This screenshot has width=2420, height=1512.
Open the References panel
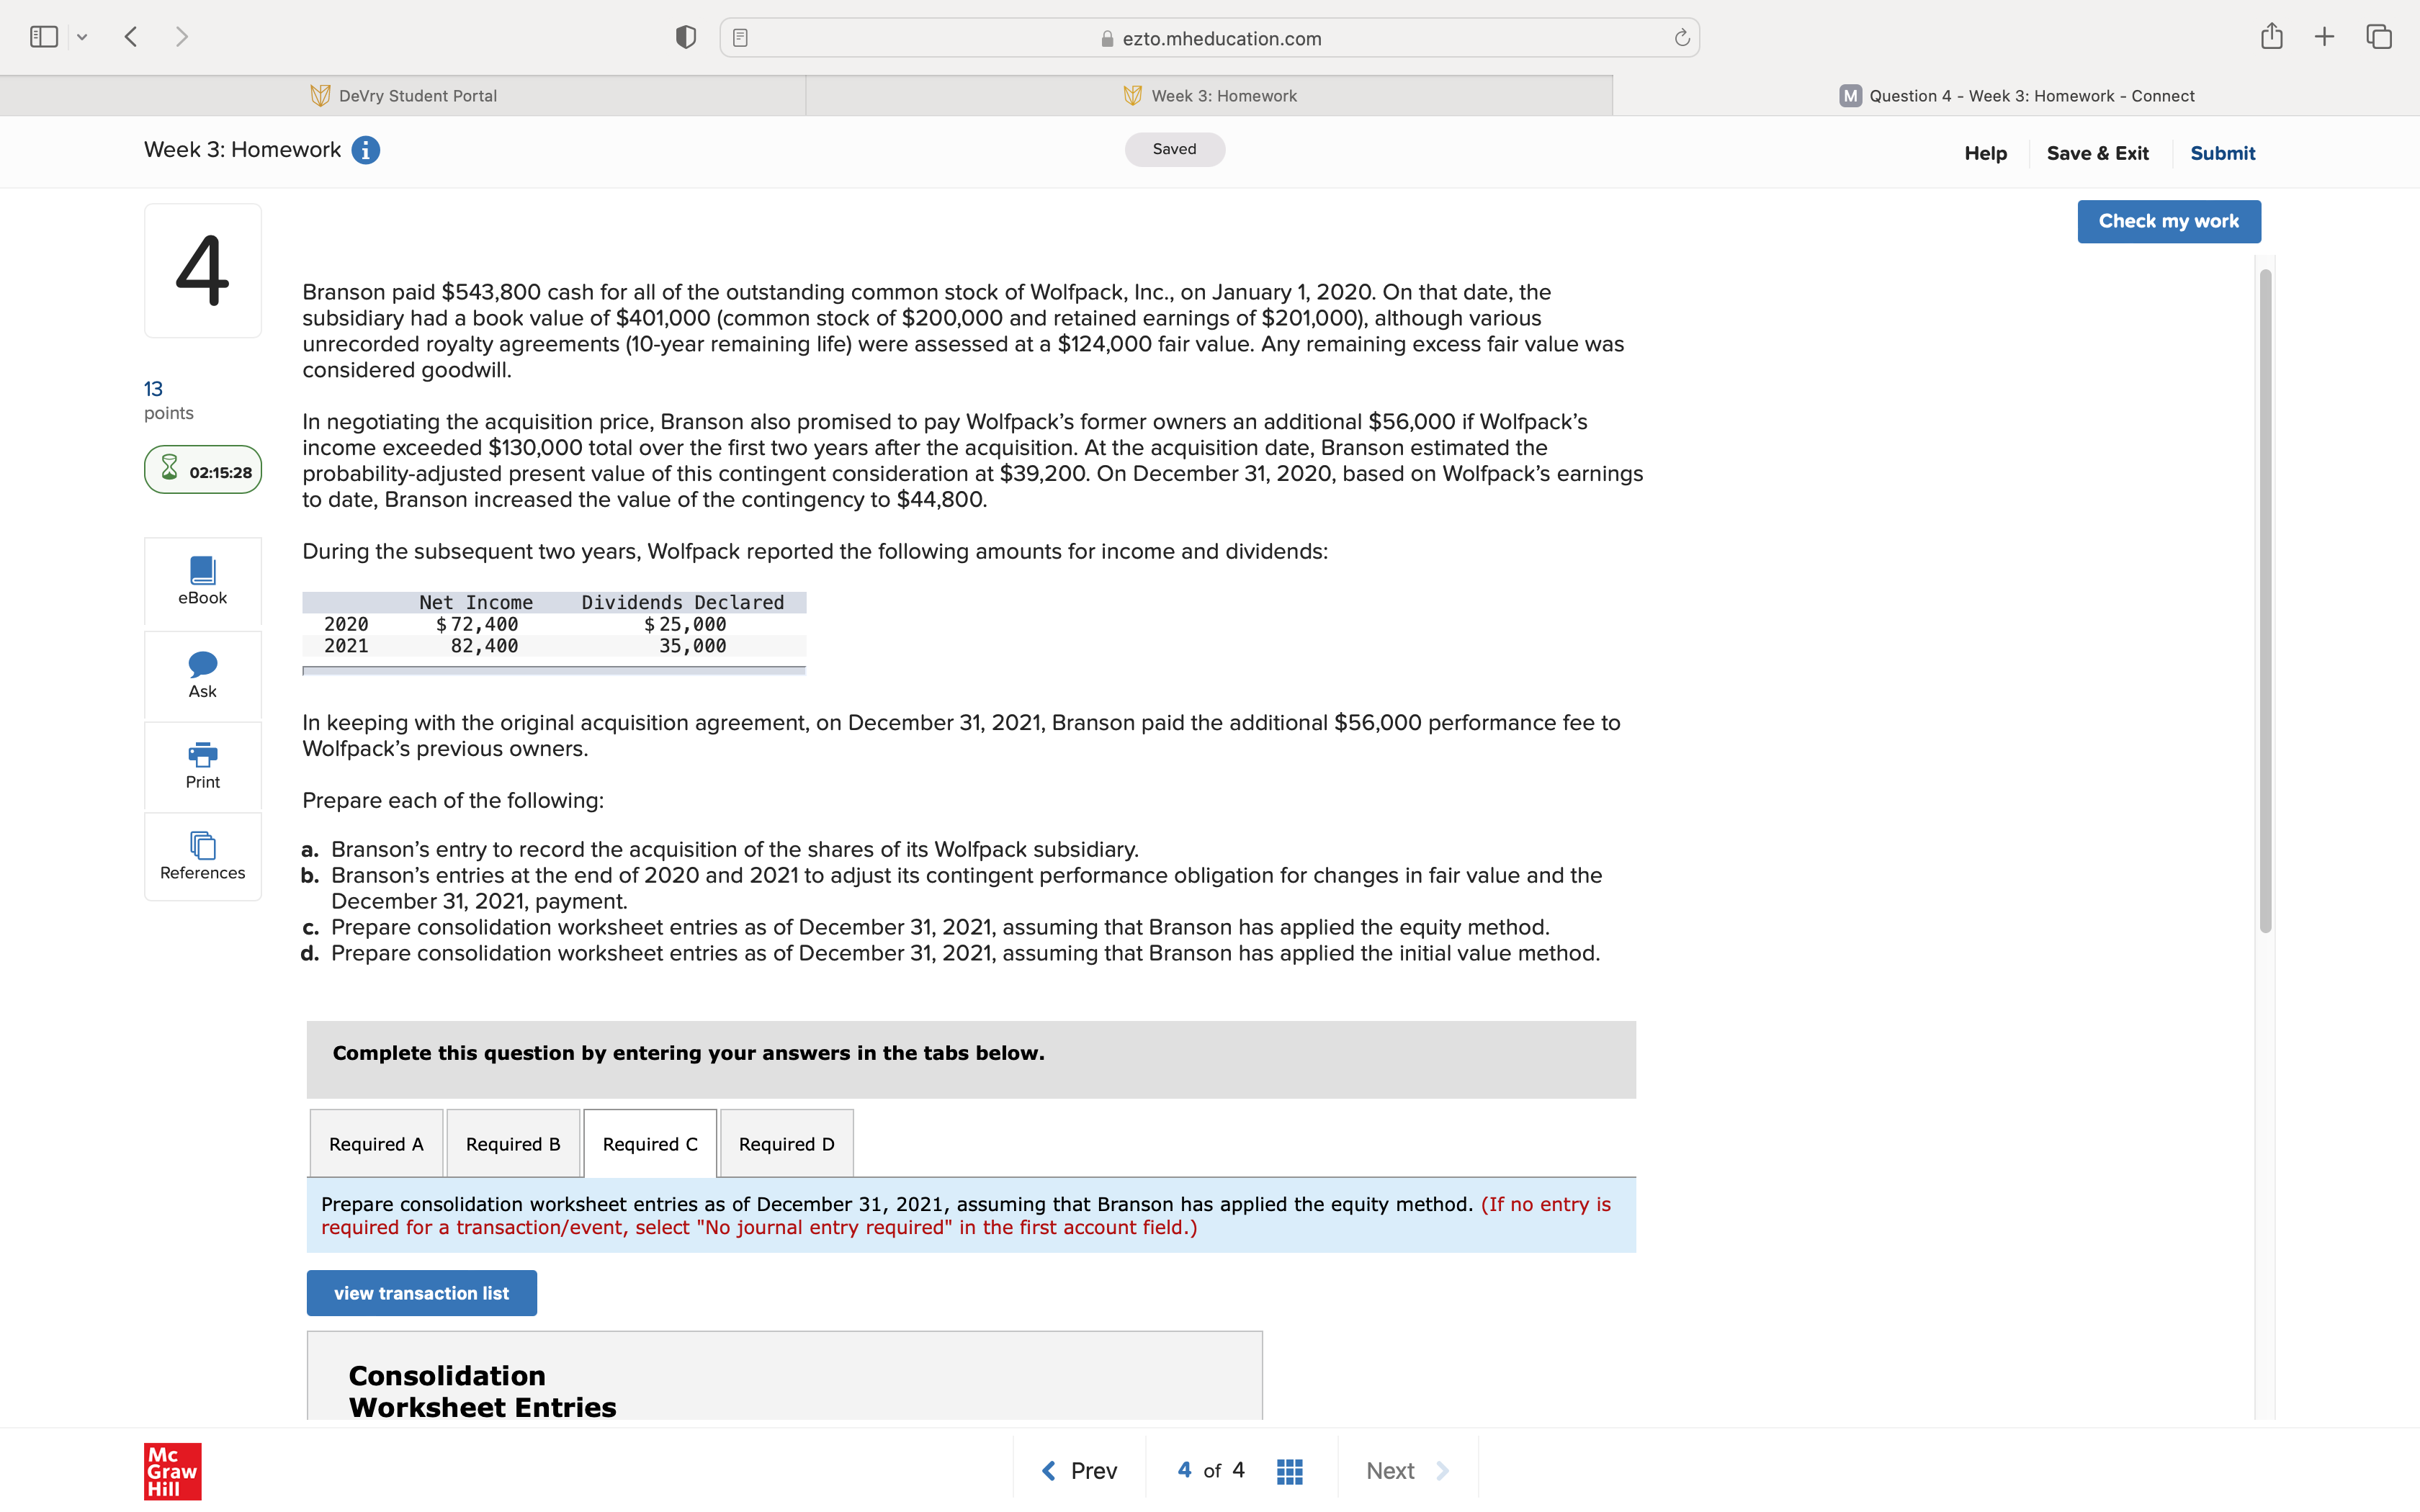coord(202,856)
